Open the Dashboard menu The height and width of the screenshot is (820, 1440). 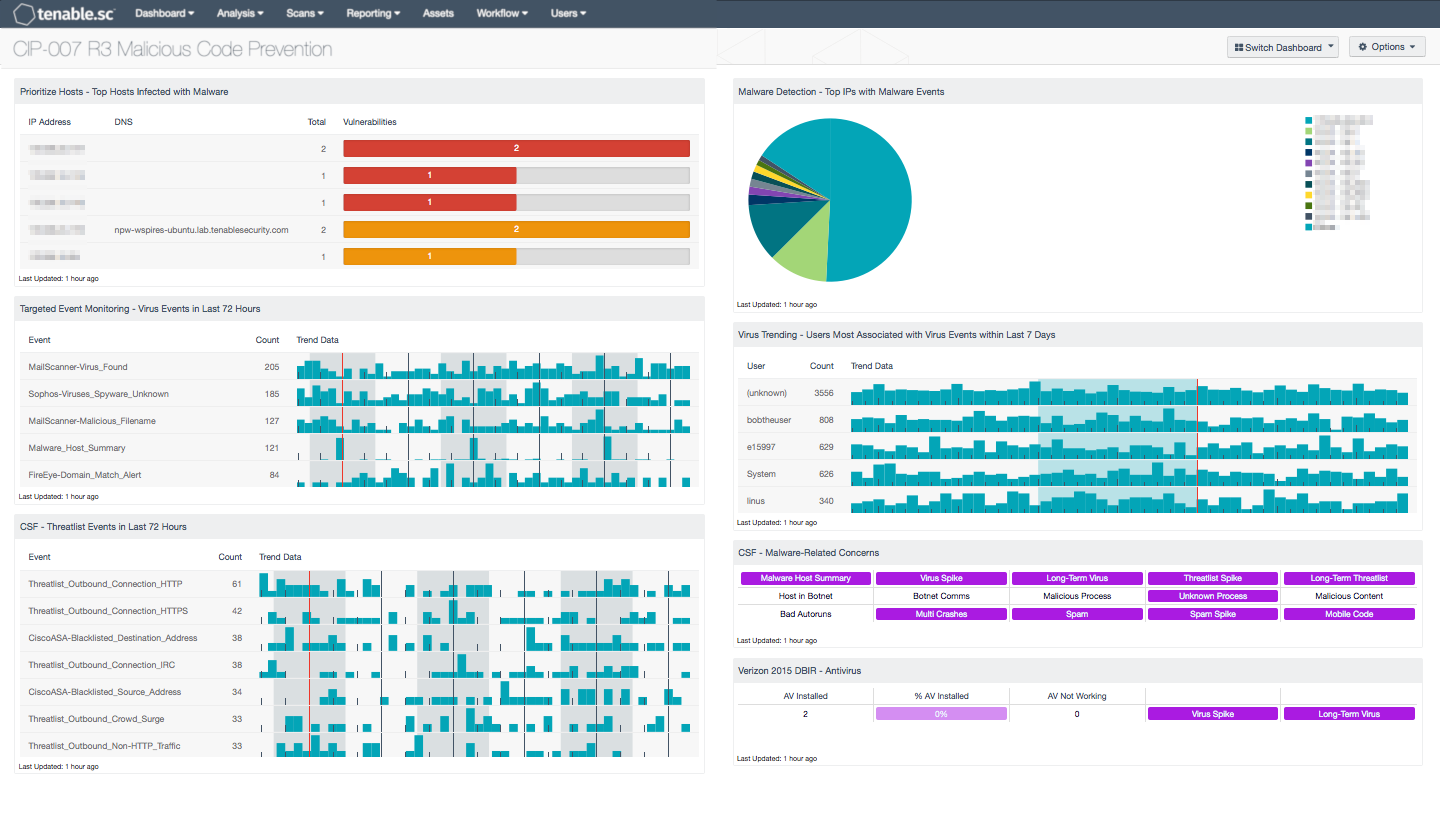pos(164,14)
